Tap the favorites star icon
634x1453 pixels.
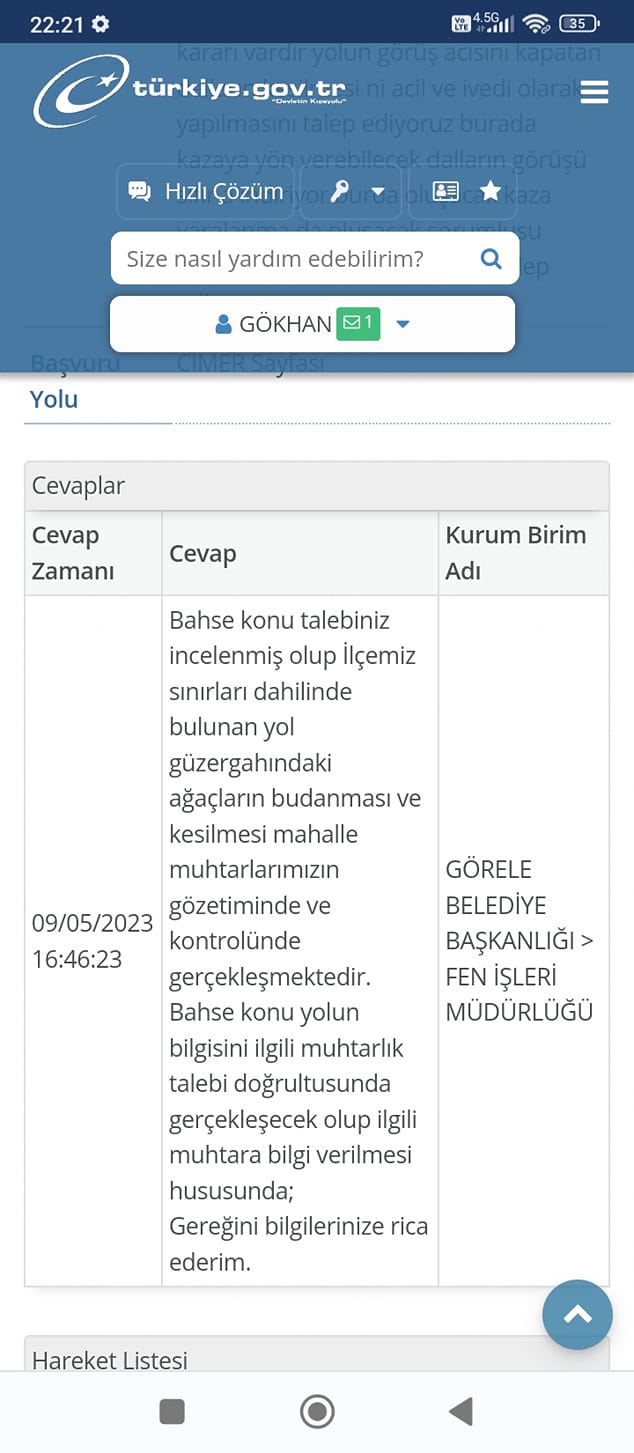point(490,190)
